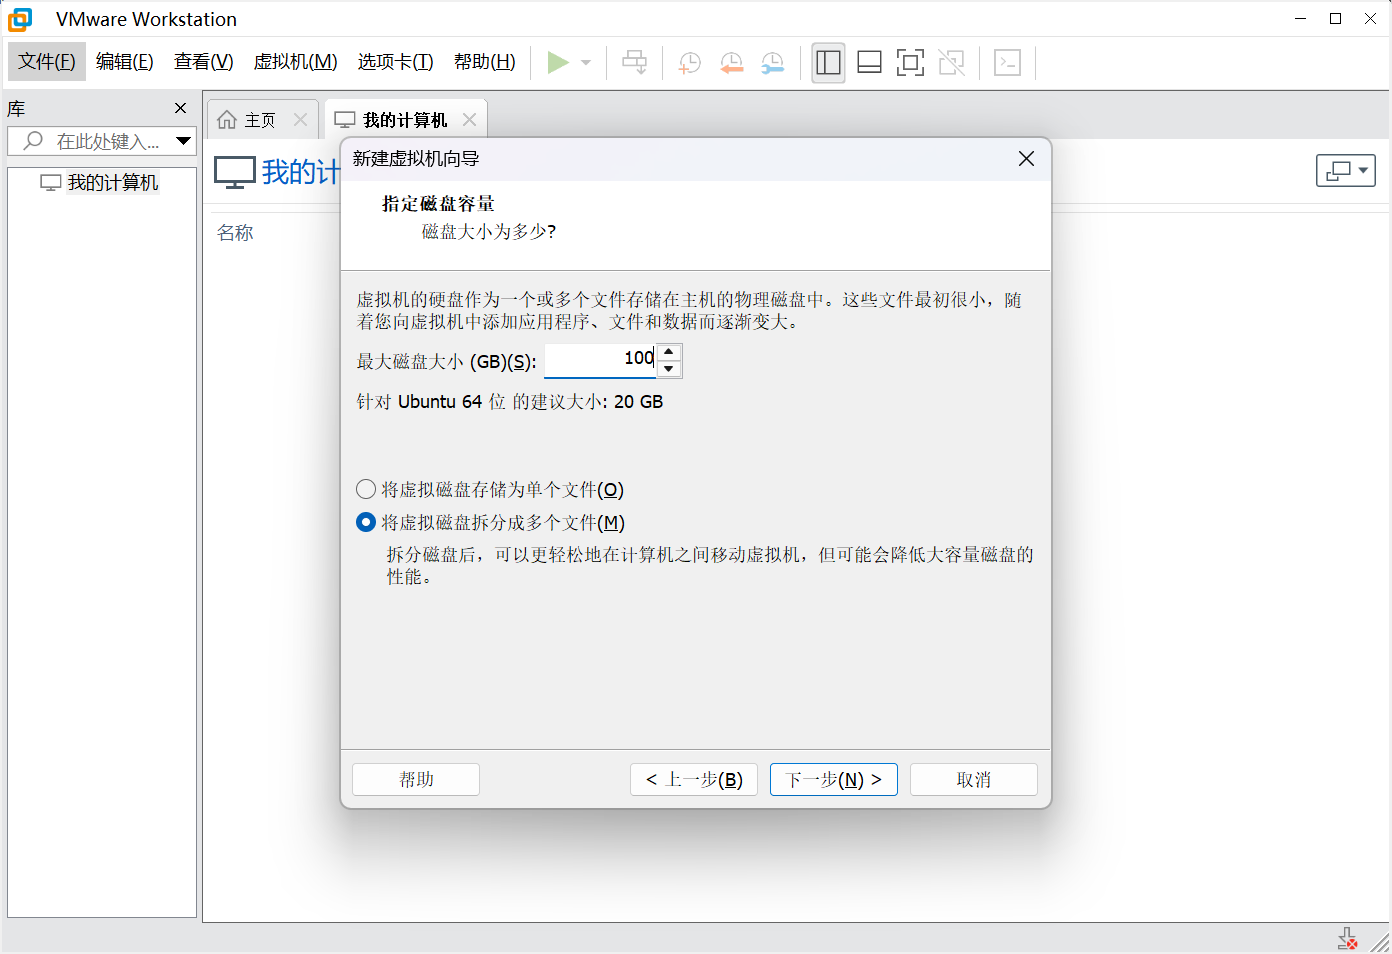Close the 新建虚拟机向导 dialog
Screen dimensions: 1392x954
(x=1026, y=159)
